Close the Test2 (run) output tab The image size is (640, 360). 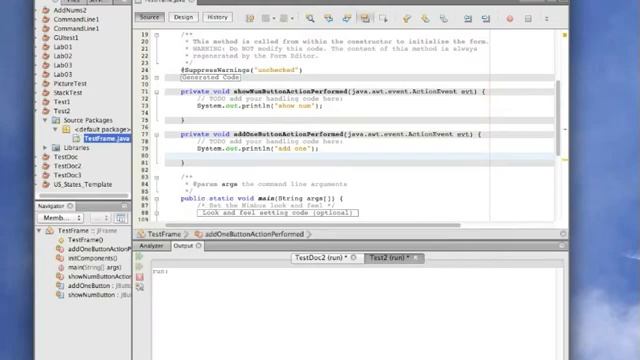(416, 258)
